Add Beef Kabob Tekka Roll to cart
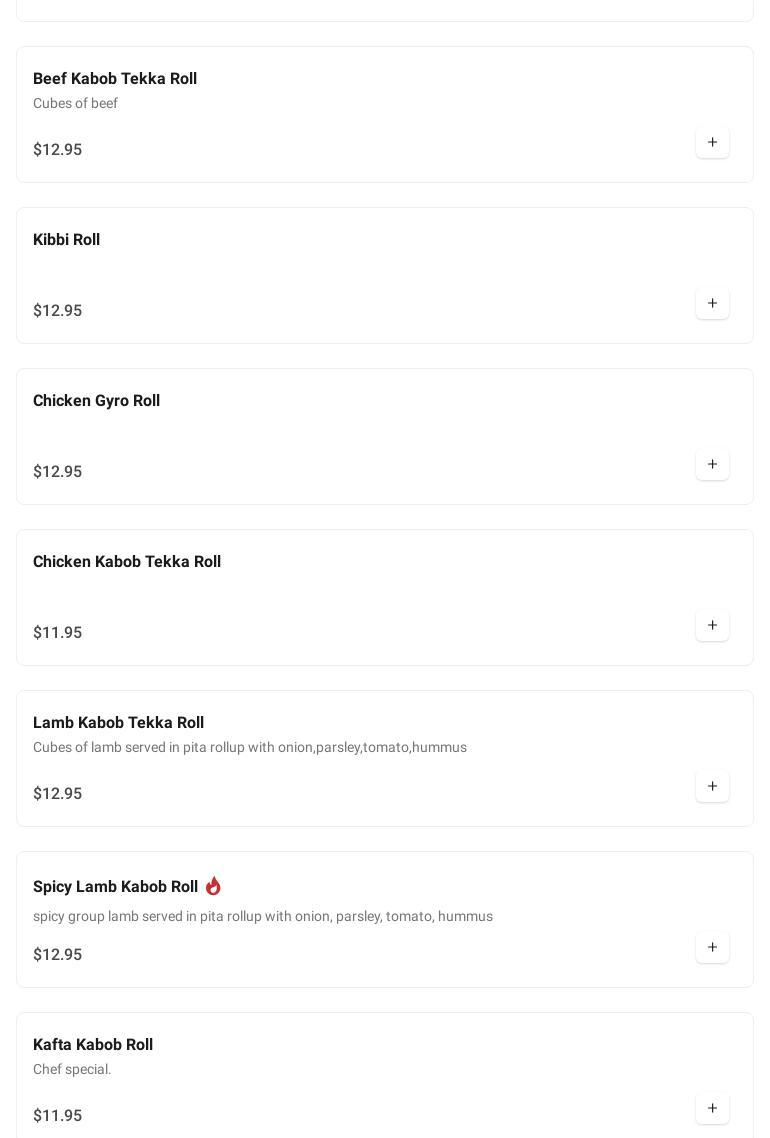770x1138 pixels. [712, 143]
